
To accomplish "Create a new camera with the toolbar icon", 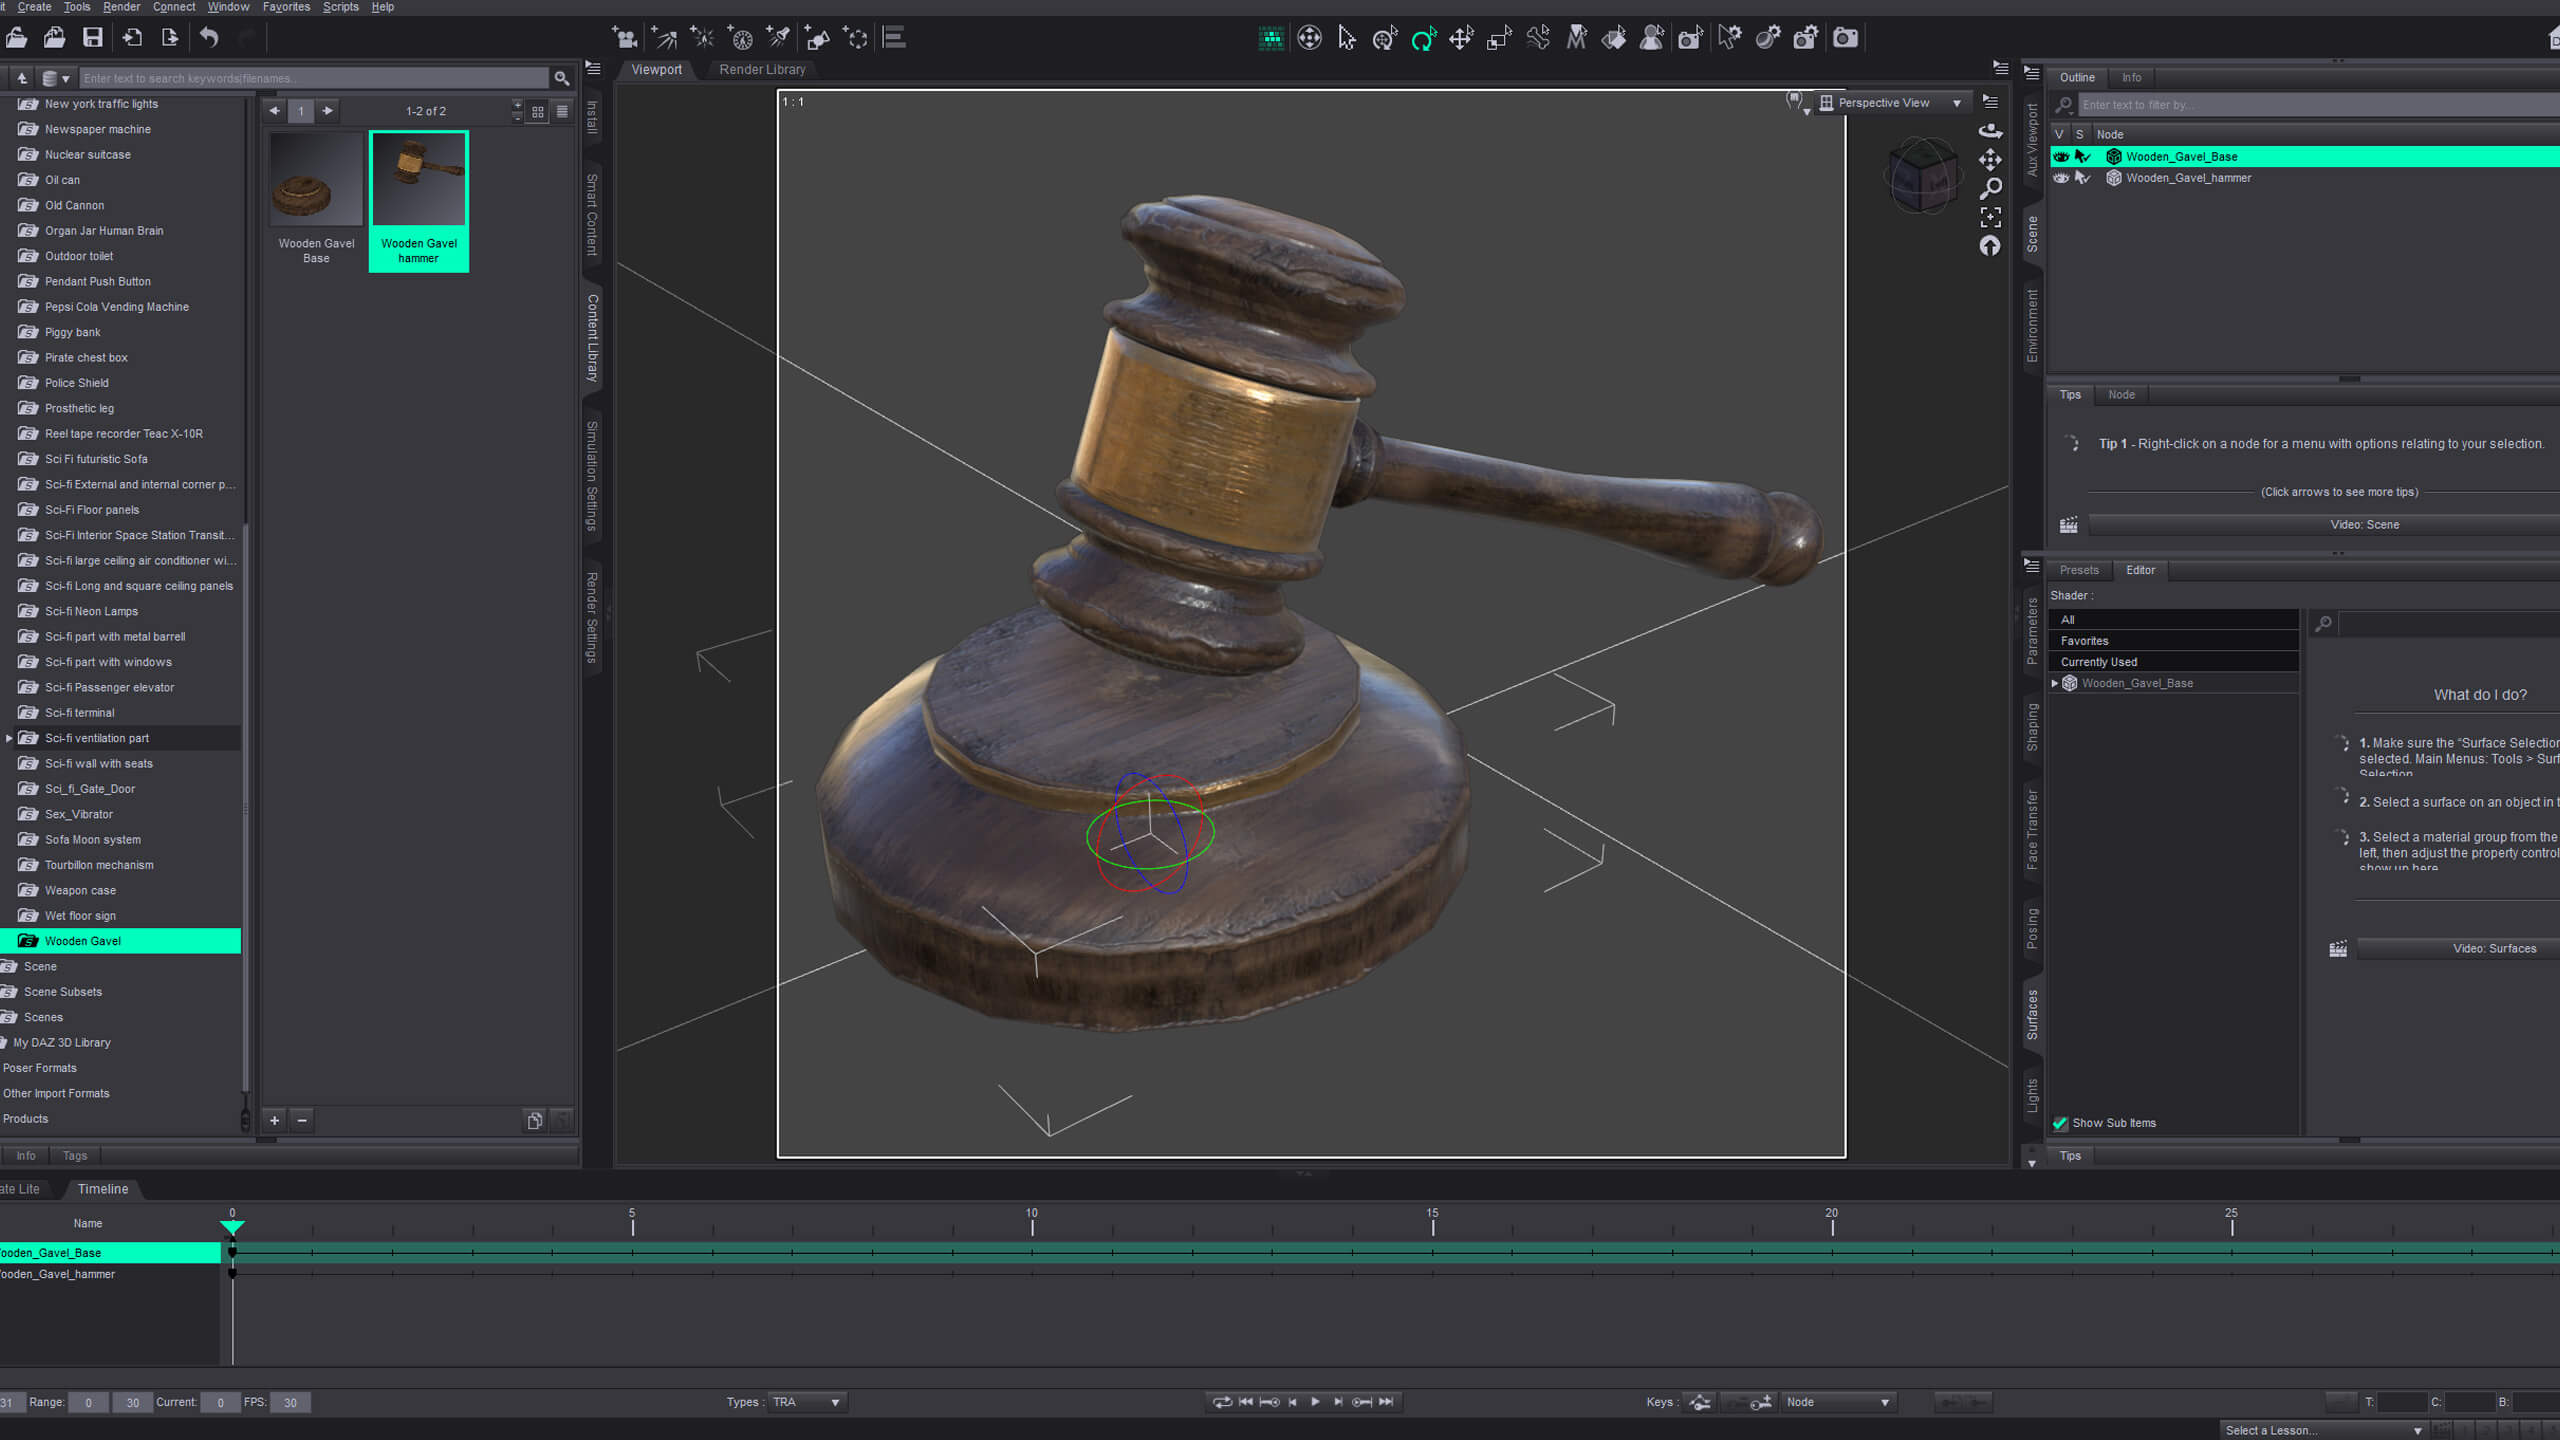I will 625,38.
